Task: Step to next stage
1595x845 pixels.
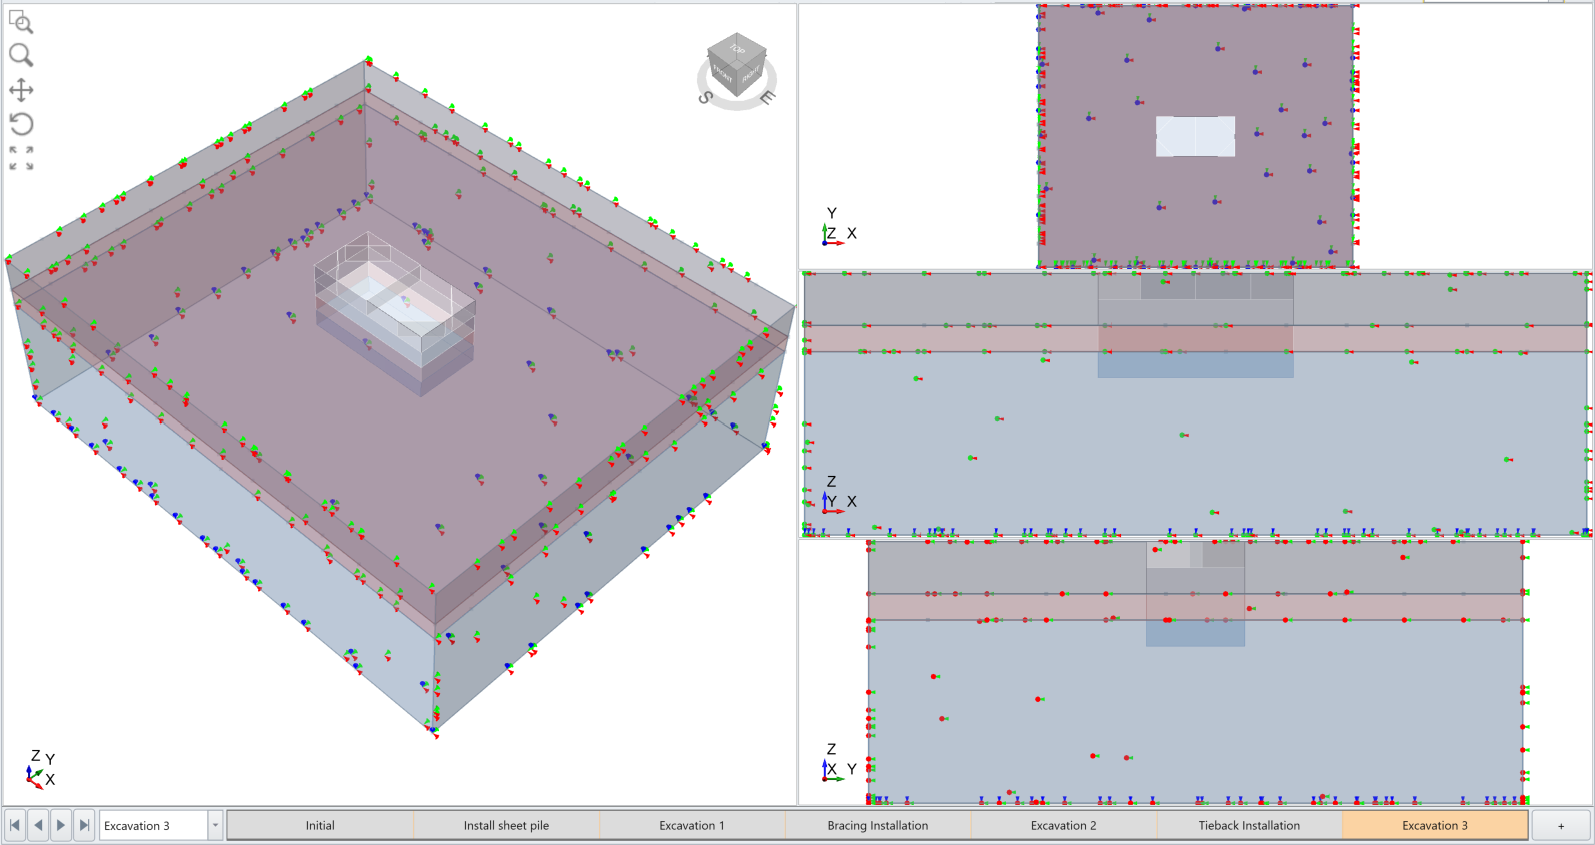Action: (61, 825)
